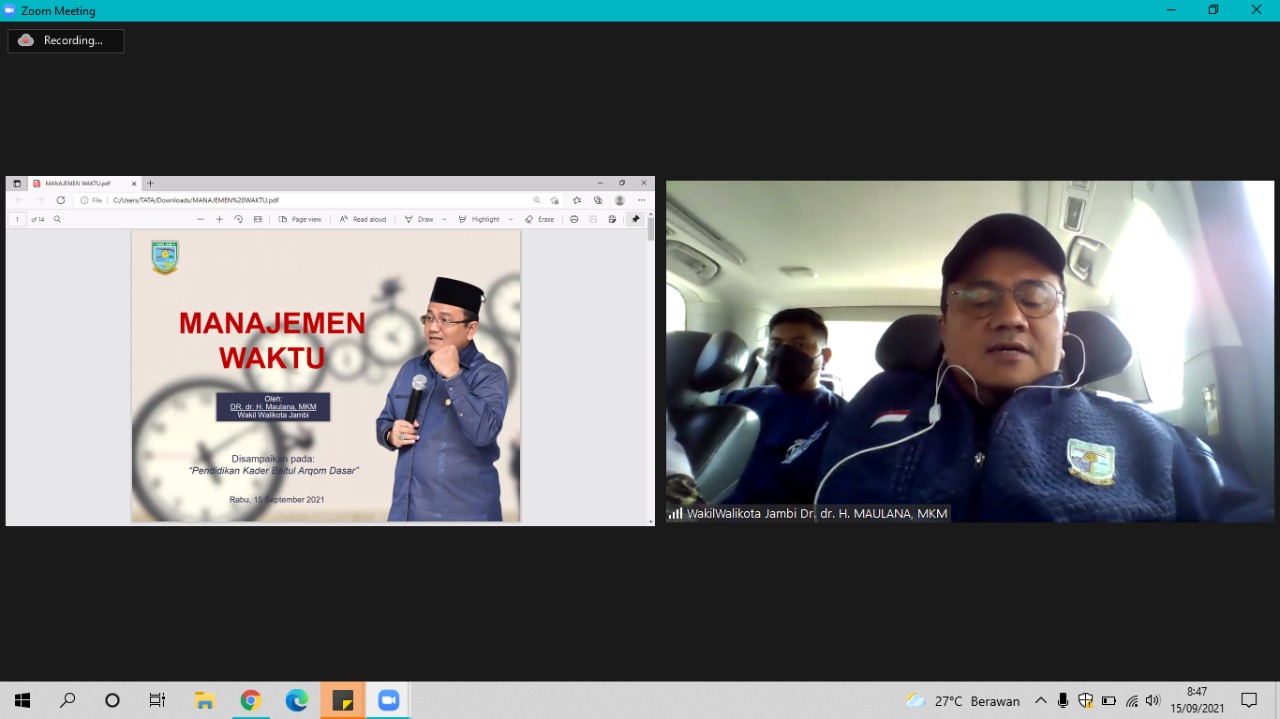Click the Read aloud button in PDF toolbar

(362, 219)
